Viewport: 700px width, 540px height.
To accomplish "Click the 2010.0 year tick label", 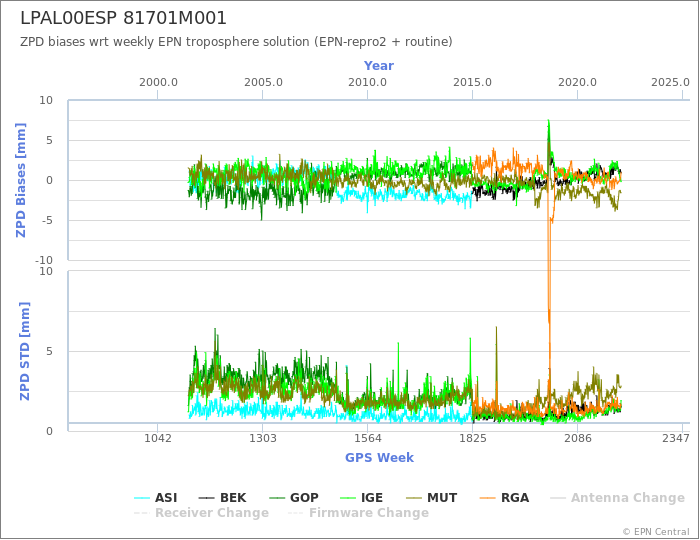I will pos(367,83).
